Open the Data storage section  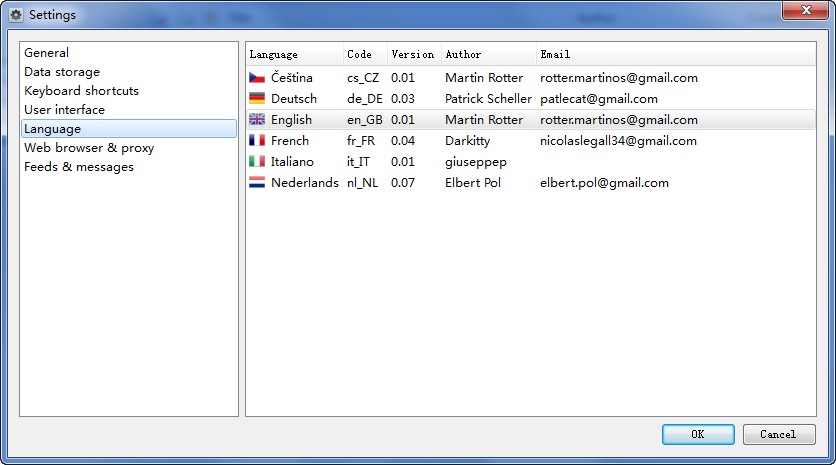(128, 72)
